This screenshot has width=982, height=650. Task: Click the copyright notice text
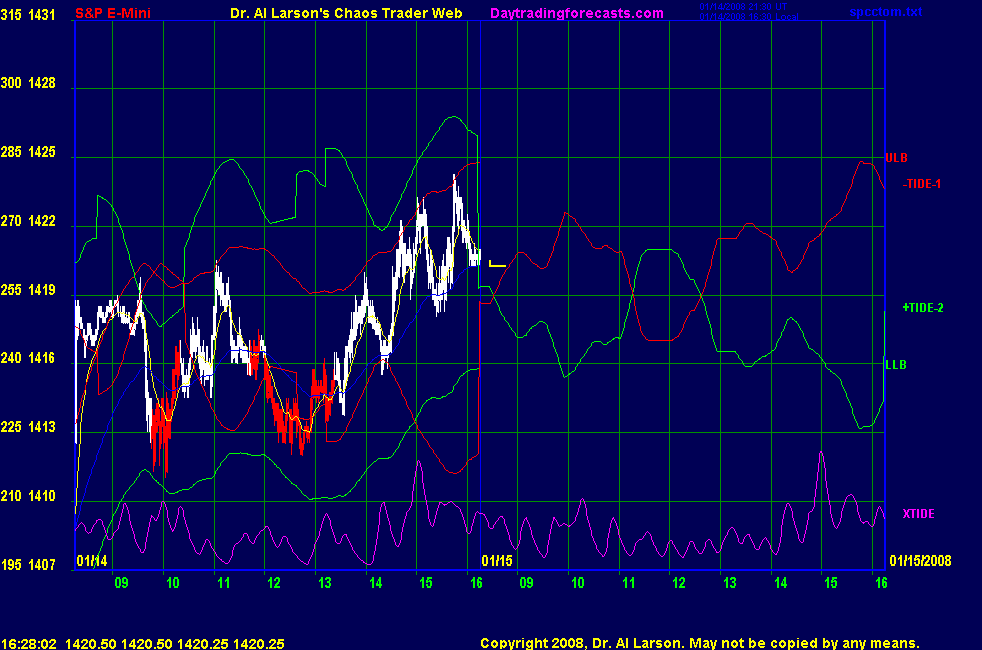coord(699,643)
